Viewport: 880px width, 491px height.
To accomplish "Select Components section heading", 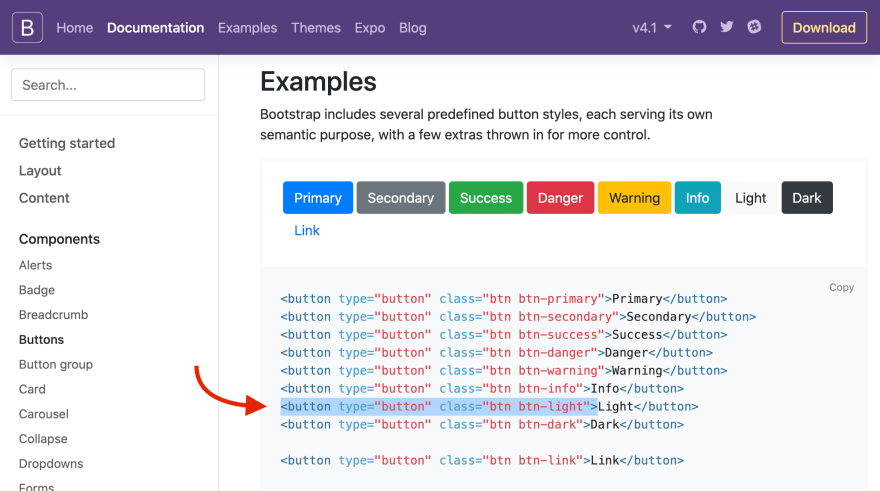I will coord(59,239).
